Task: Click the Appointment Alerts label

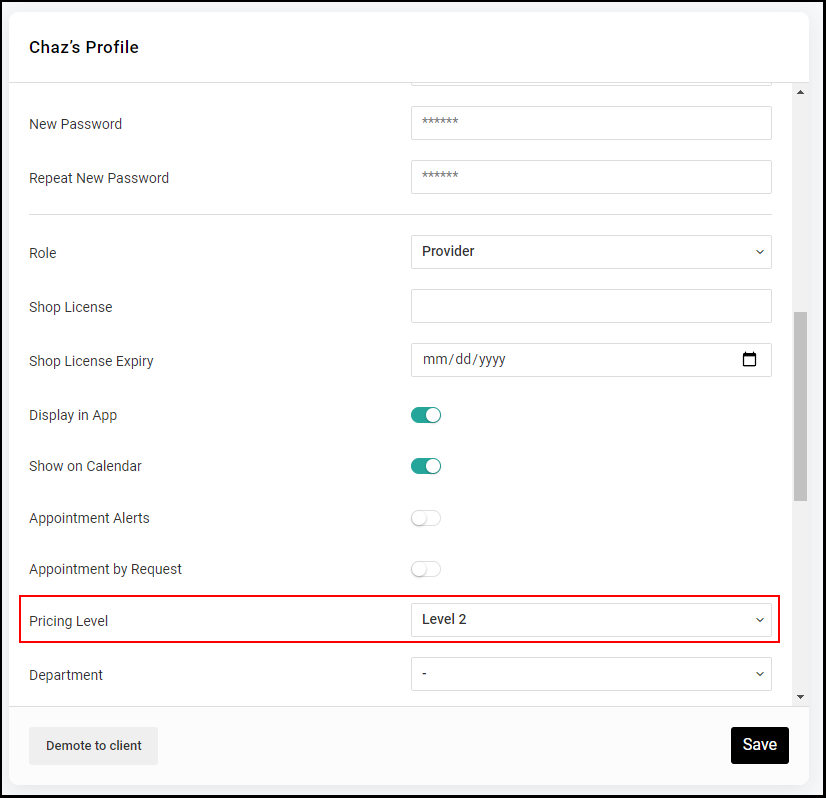Action: (89, 518)
